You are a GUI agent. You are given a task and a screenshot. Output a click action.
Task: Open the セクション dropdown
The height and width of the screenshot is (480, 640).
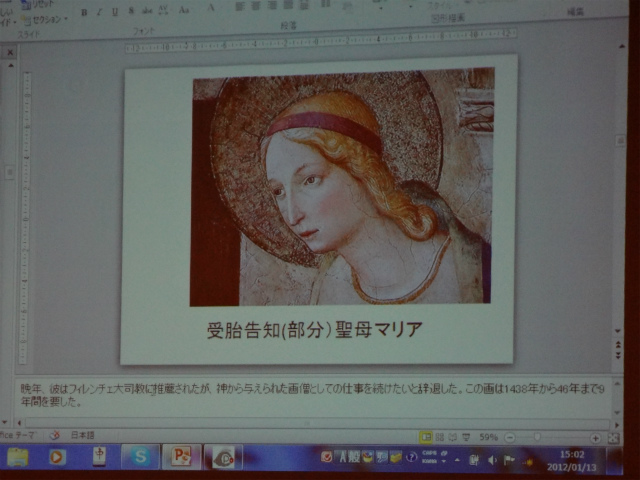point(45,19)
